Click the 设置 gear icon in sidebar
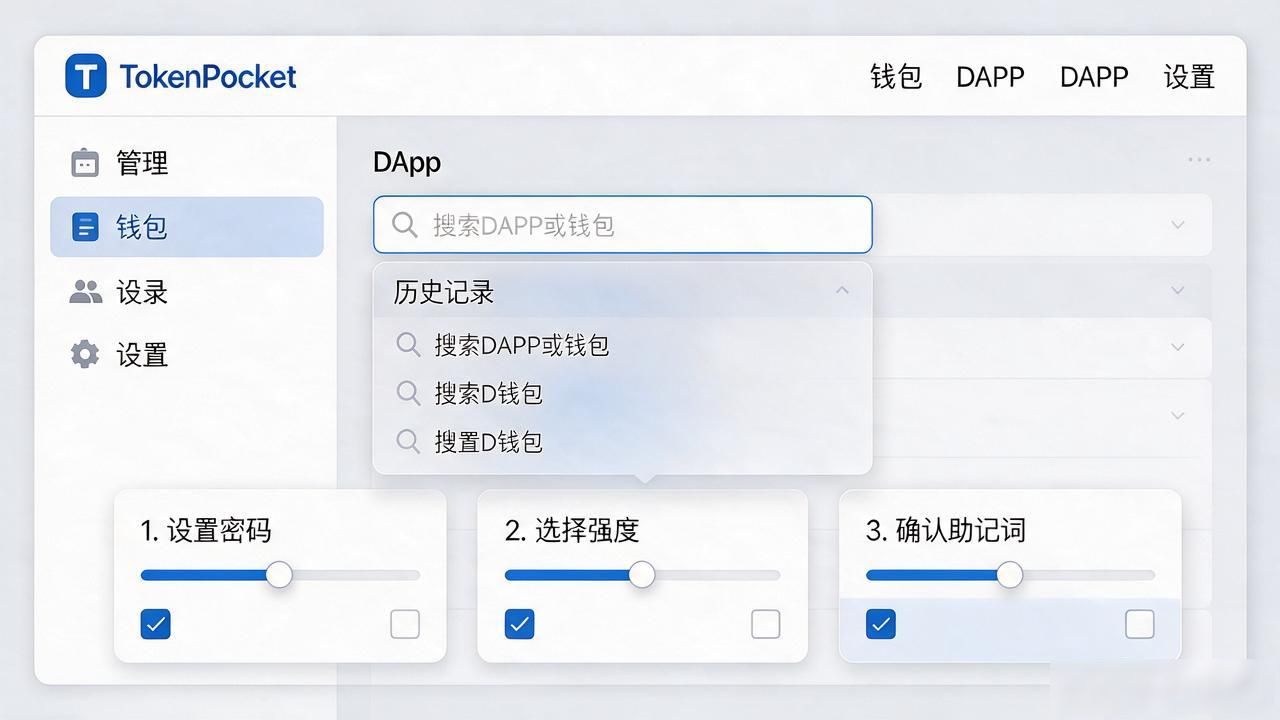The image size is (1280, 720). [85, 354]
